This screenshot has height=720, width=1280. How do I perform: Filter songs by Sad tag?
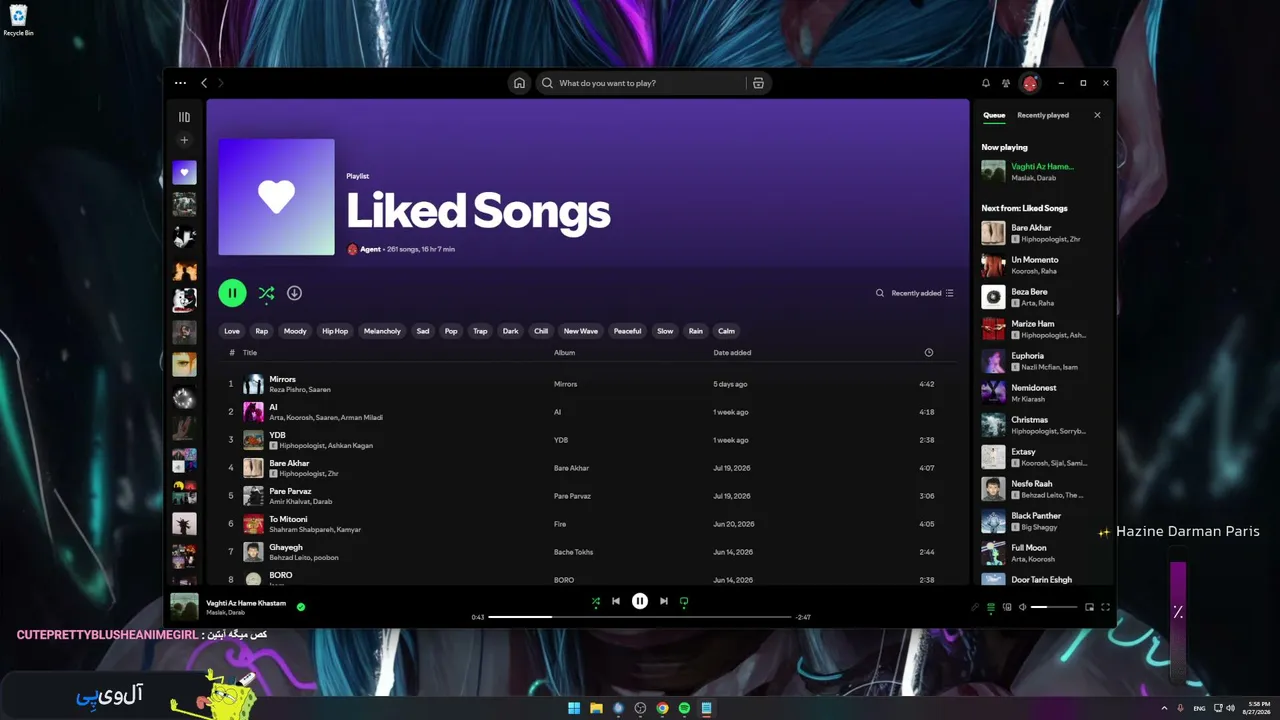click(x=423, y=331)
